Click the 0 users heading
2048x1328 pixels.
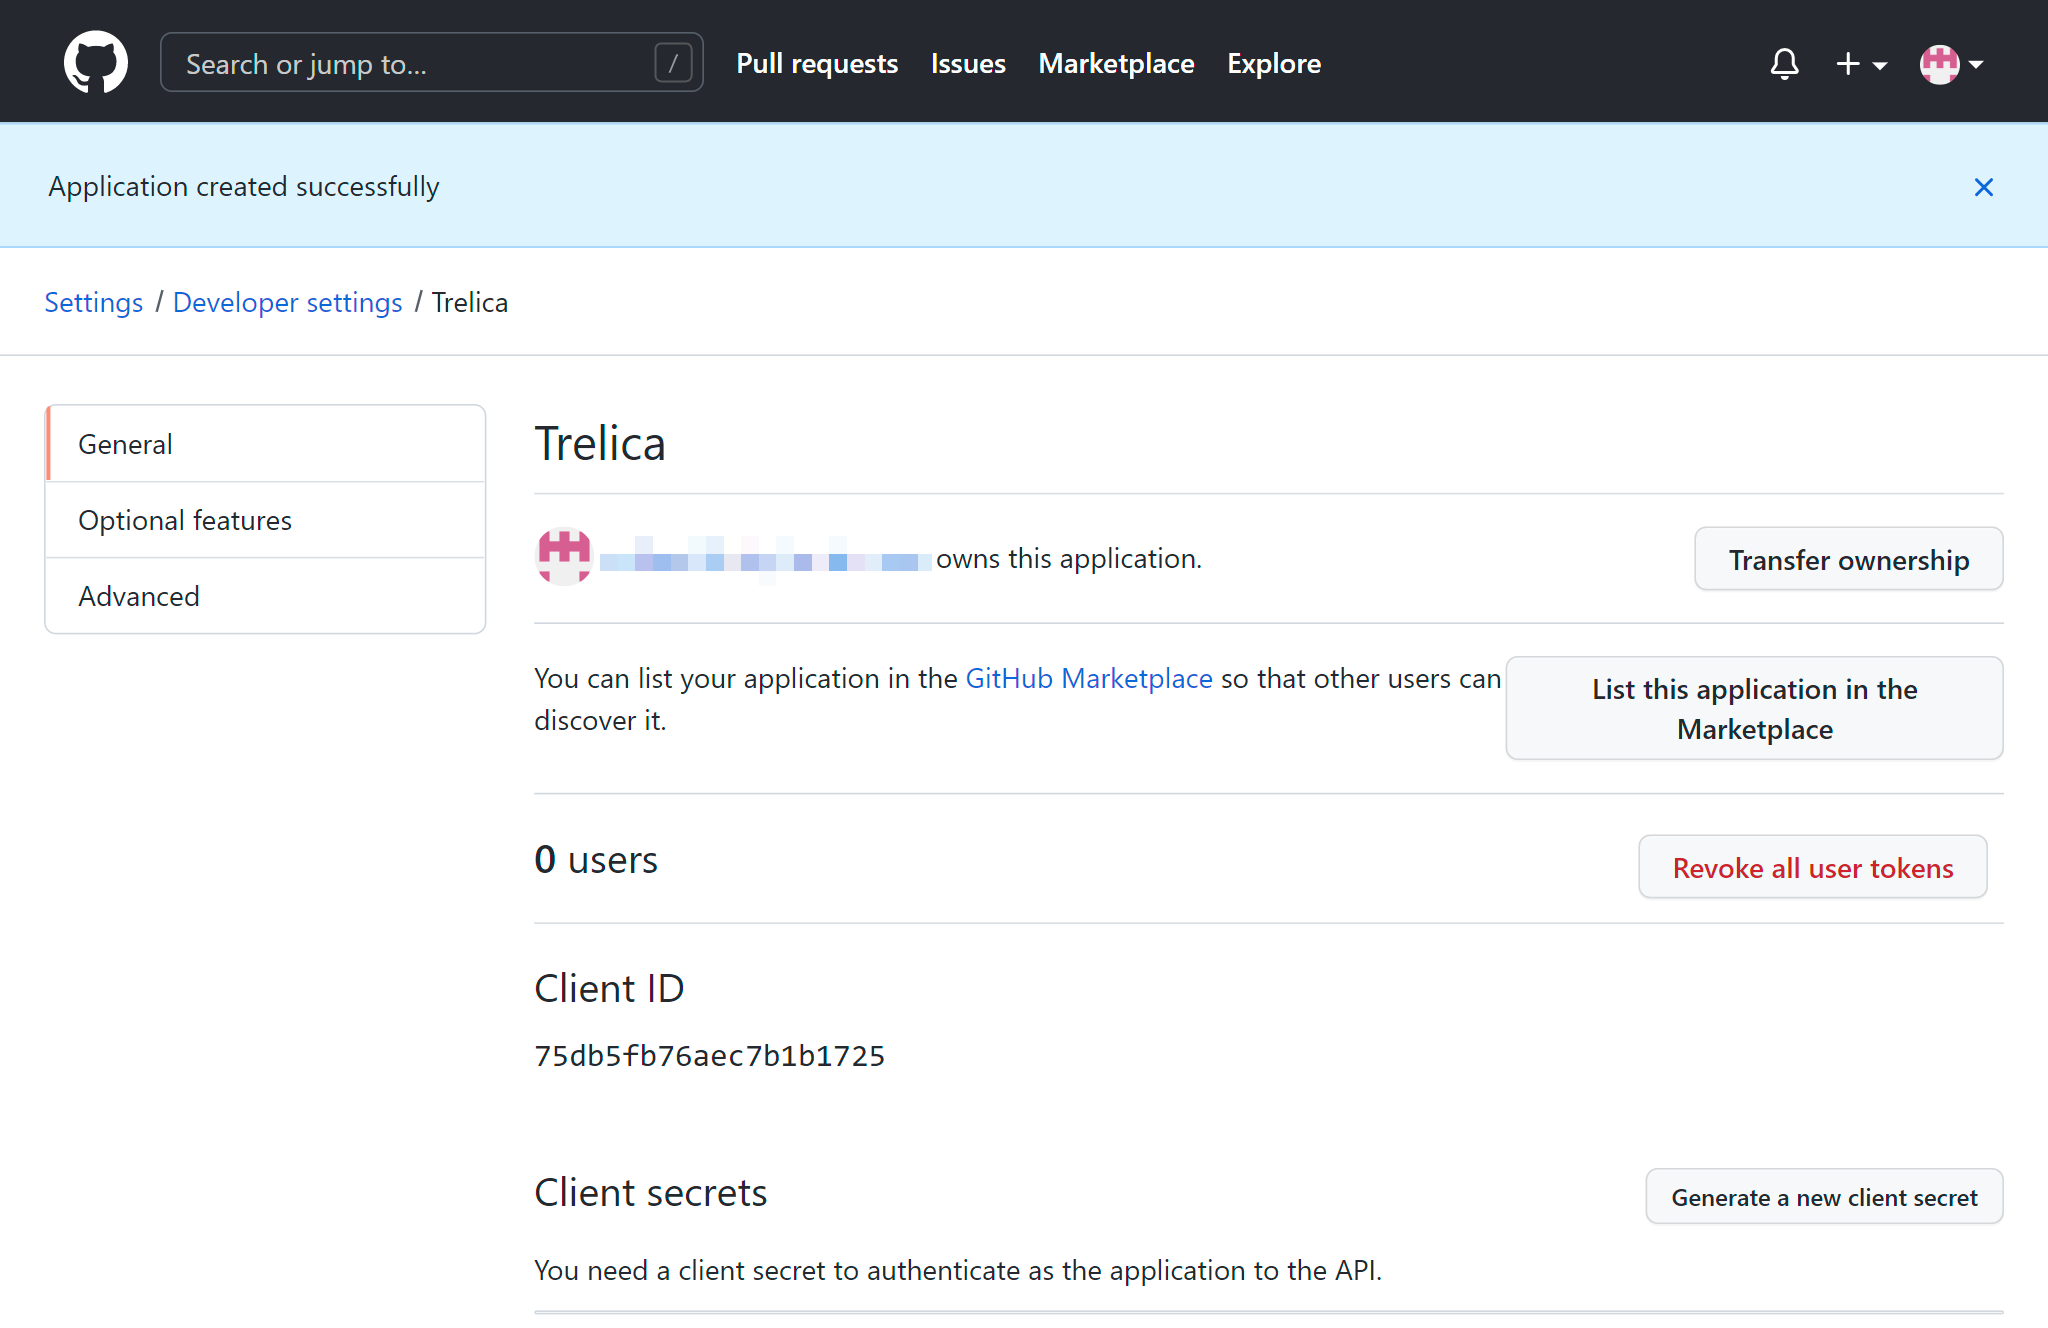pyautogui.click(x=596, y=859)
